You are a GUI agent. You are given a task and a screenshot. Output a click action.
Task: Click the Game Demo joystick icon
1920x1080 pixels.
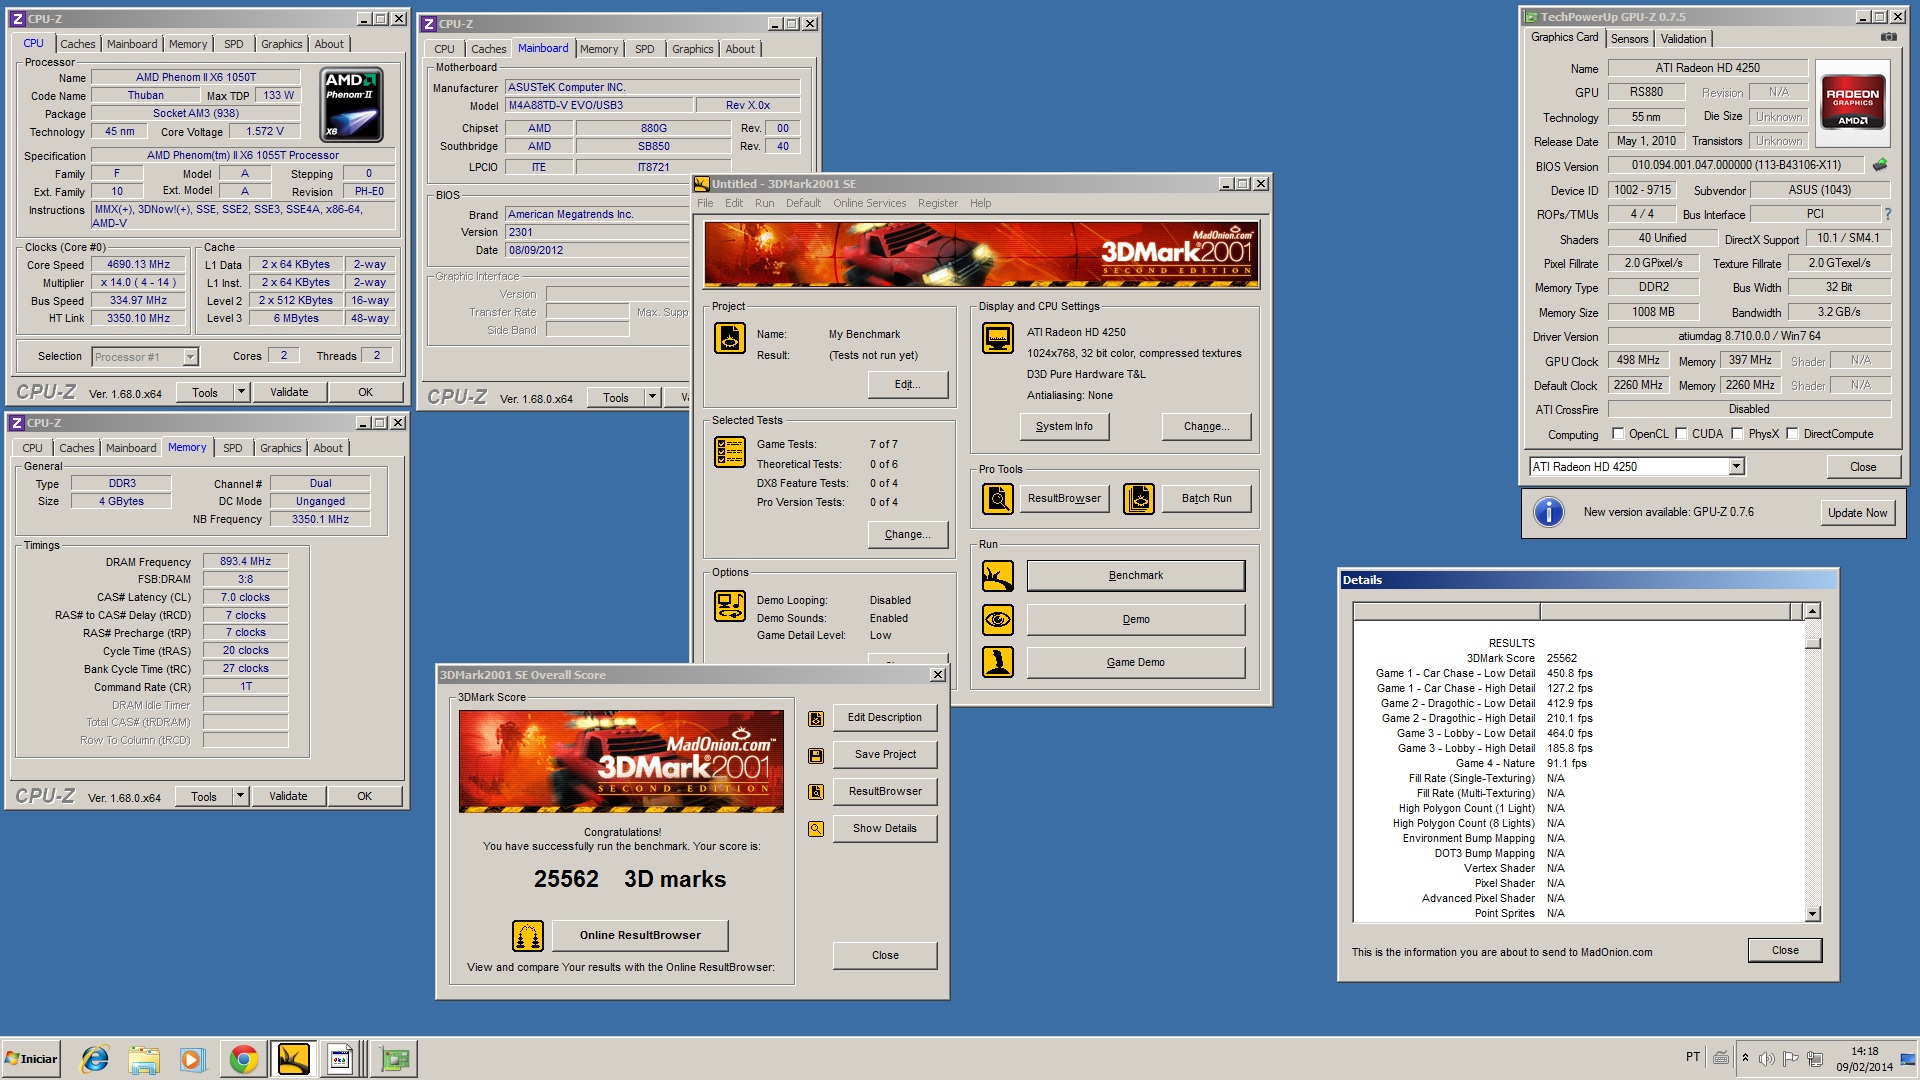pyautogui.click(x=997, y=662)
